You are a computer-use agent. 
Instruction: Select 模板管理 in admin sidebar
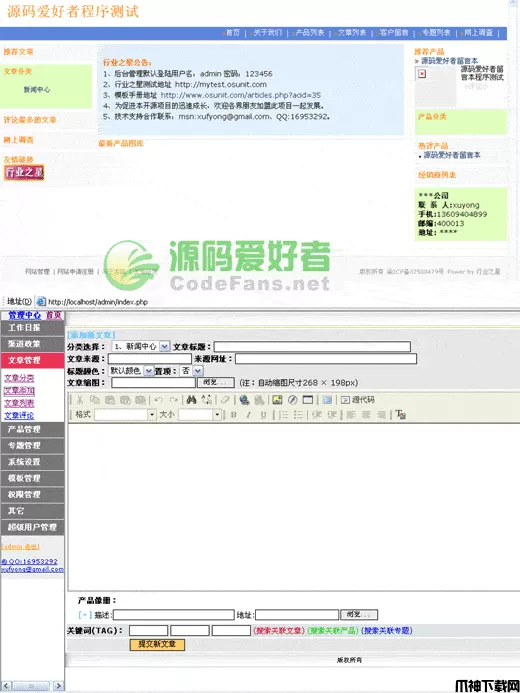(x=32, y=478)
